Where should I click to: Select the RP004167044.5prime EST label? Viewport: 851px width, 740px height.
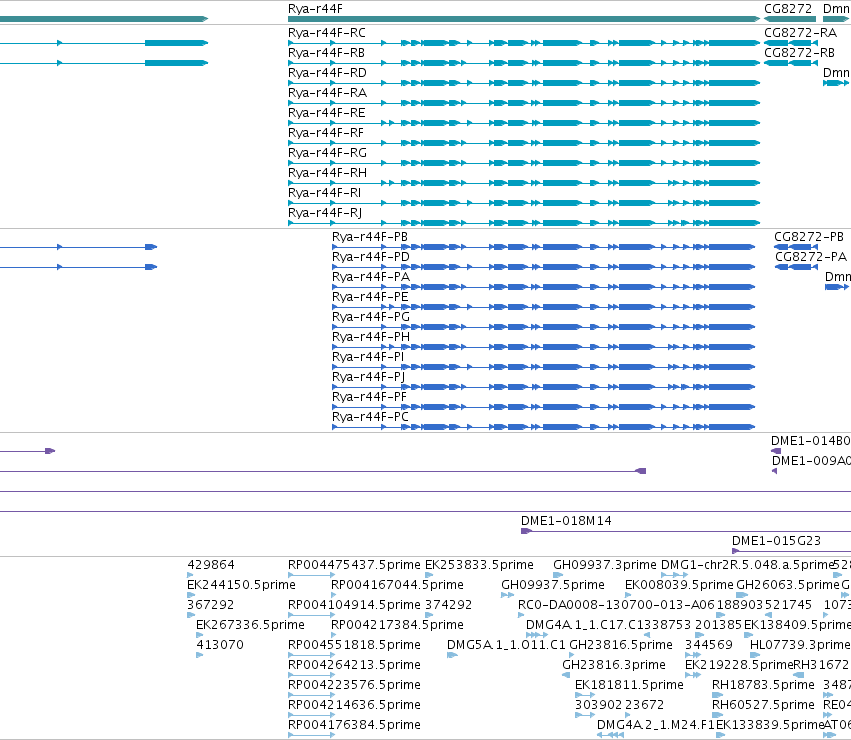click(x=397, y=585)
